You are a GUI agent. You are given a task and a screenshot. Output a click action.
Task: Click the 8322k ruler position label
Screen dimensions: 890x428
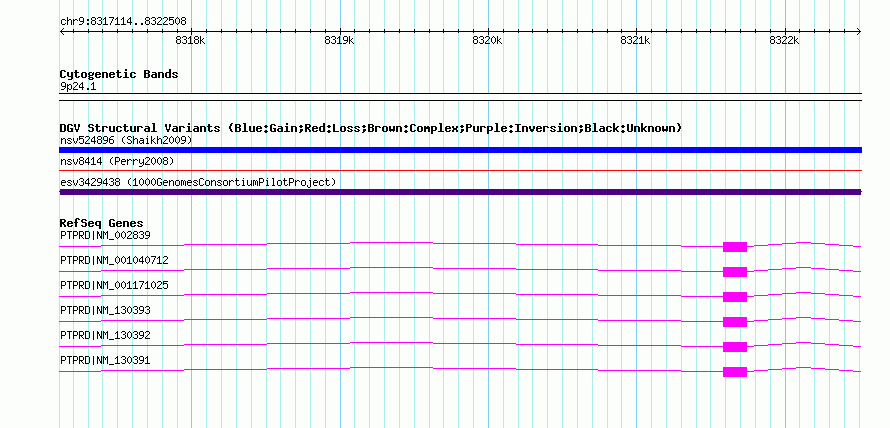[x=784, y=40]
